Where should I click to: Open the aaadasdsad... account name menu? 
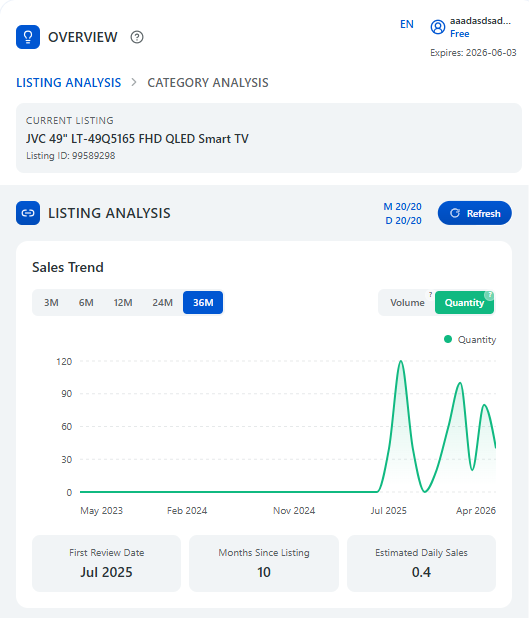(480, 21)
